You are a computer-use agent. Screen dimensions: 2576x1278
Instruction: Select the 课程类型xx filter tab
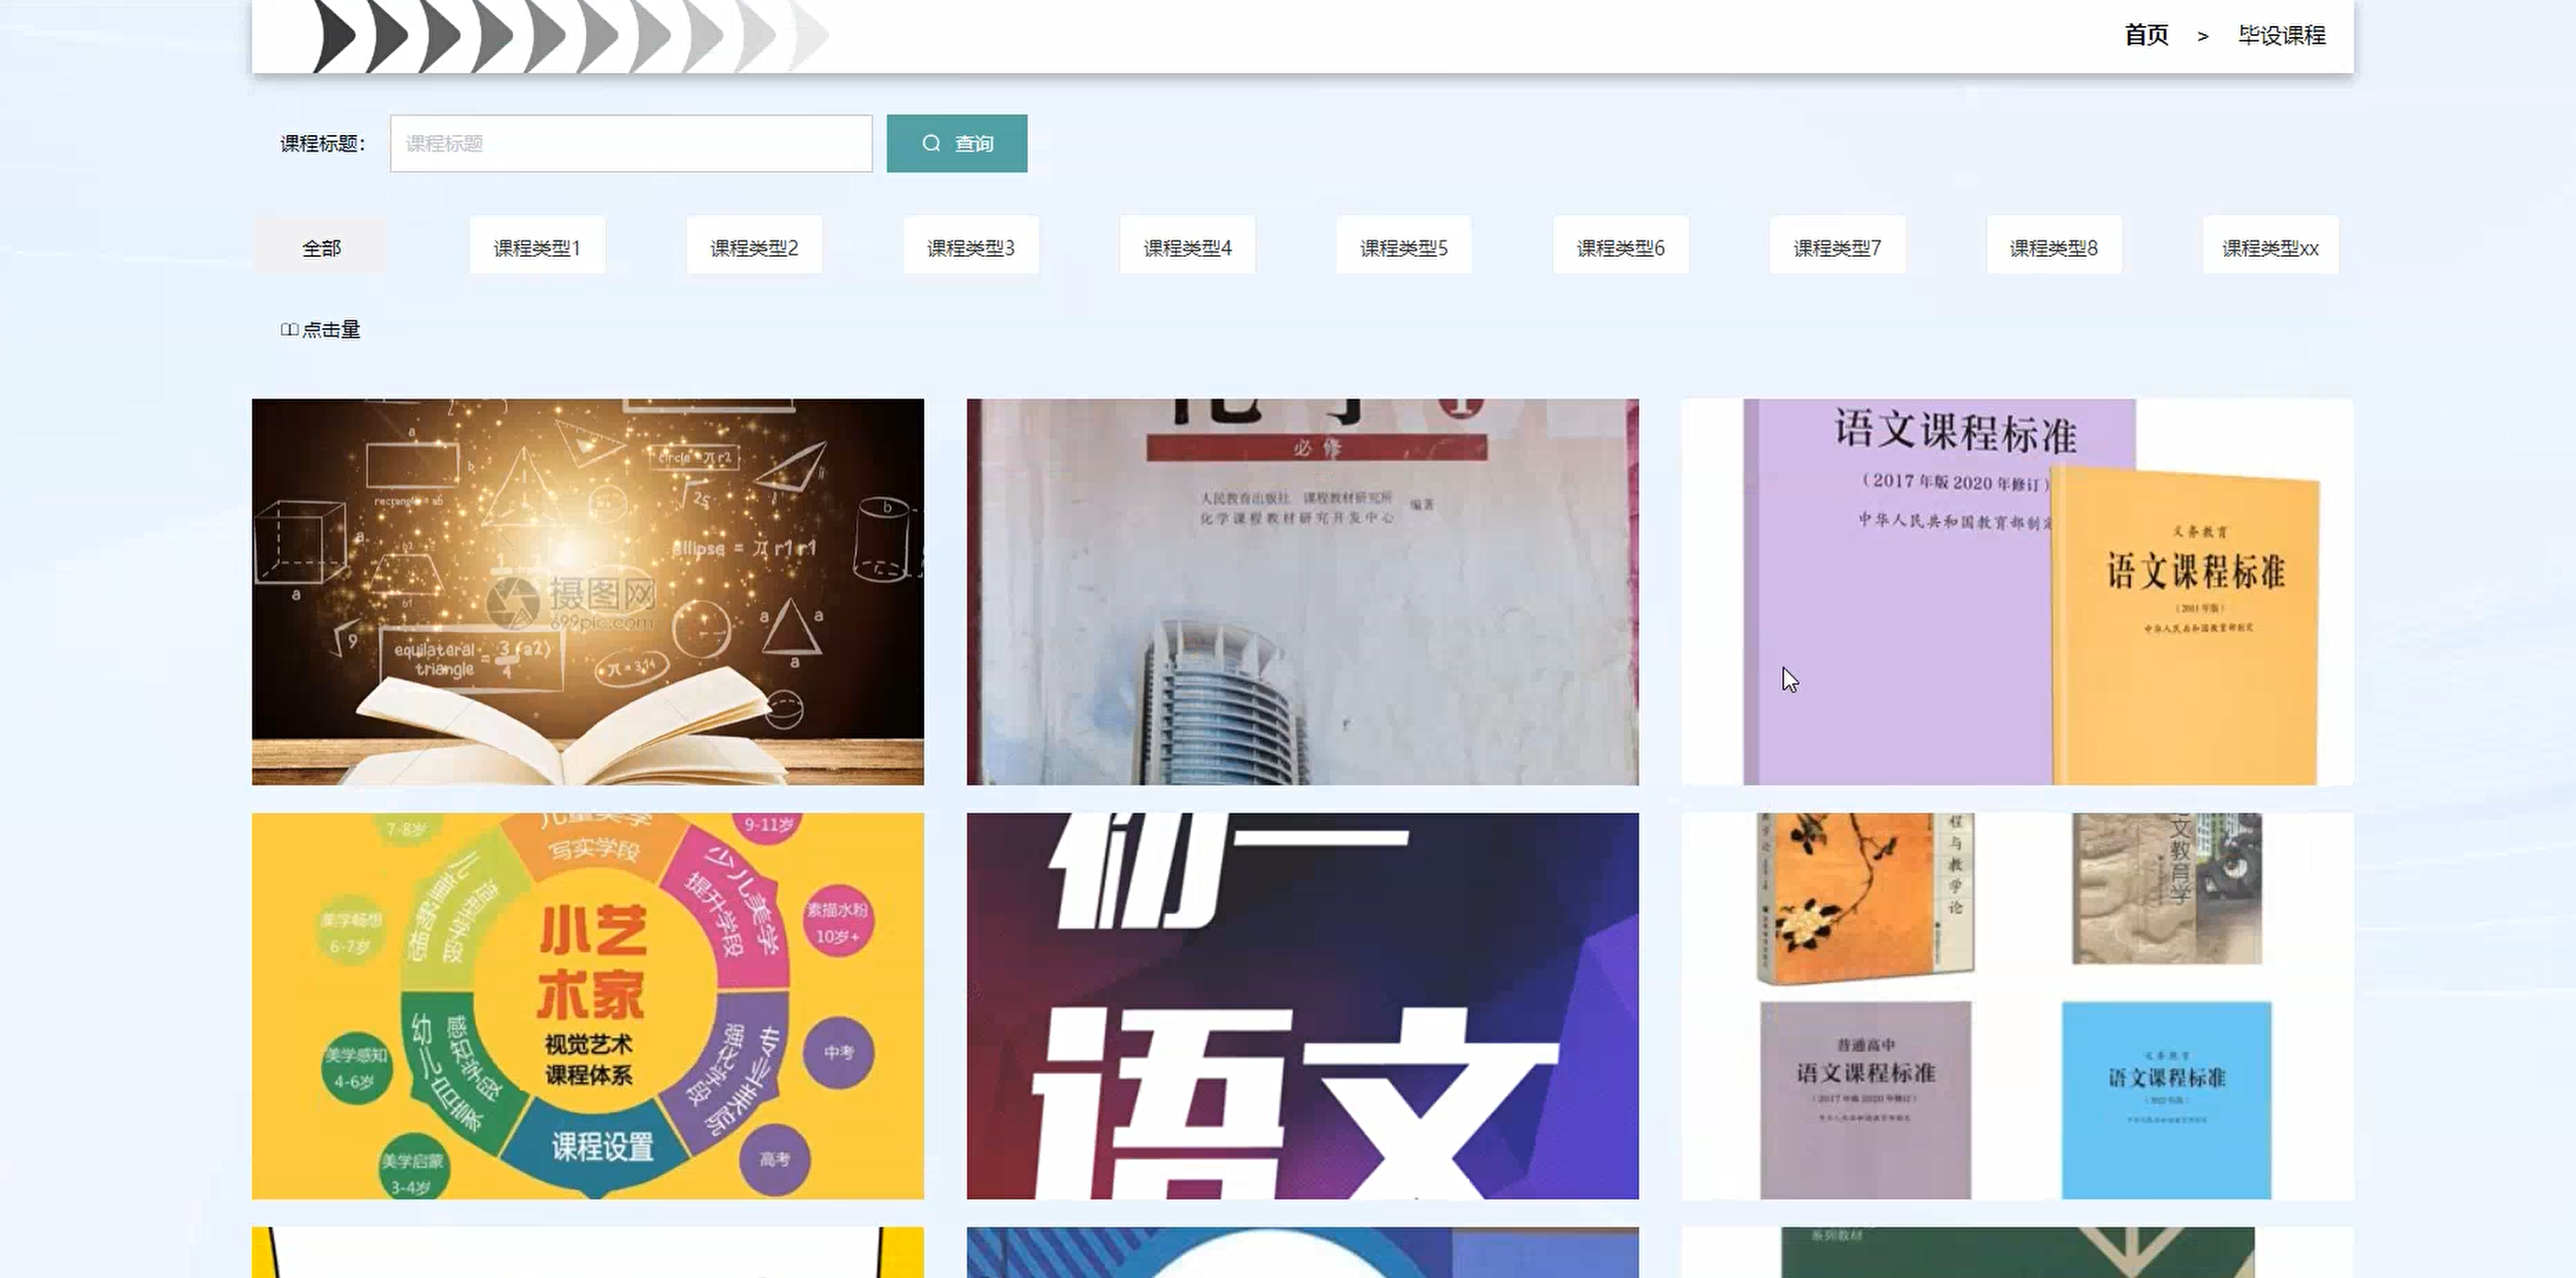[2270, 247]
